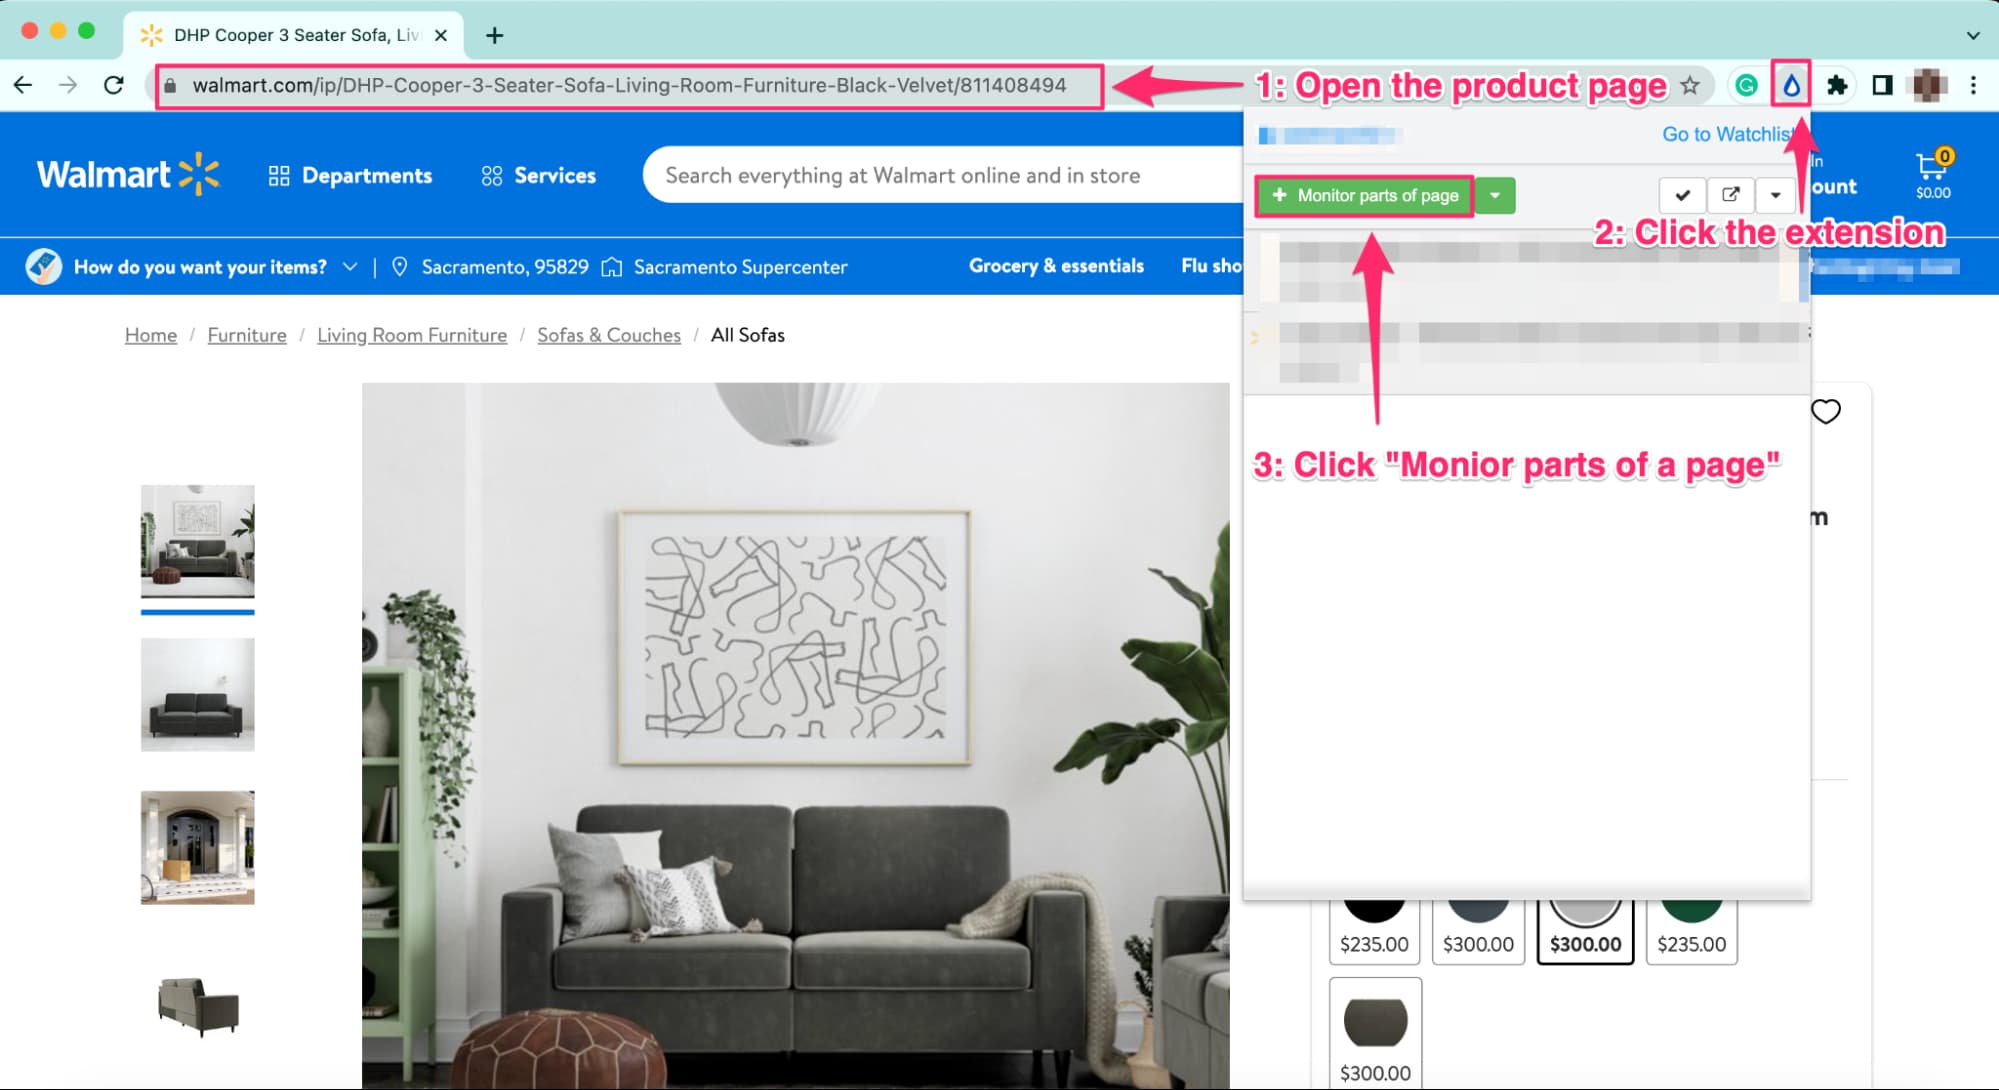This screenshot has height=1090, width=1999.
Task: Click the external link icon in extension popup
Action: [x=1732, y=195]
